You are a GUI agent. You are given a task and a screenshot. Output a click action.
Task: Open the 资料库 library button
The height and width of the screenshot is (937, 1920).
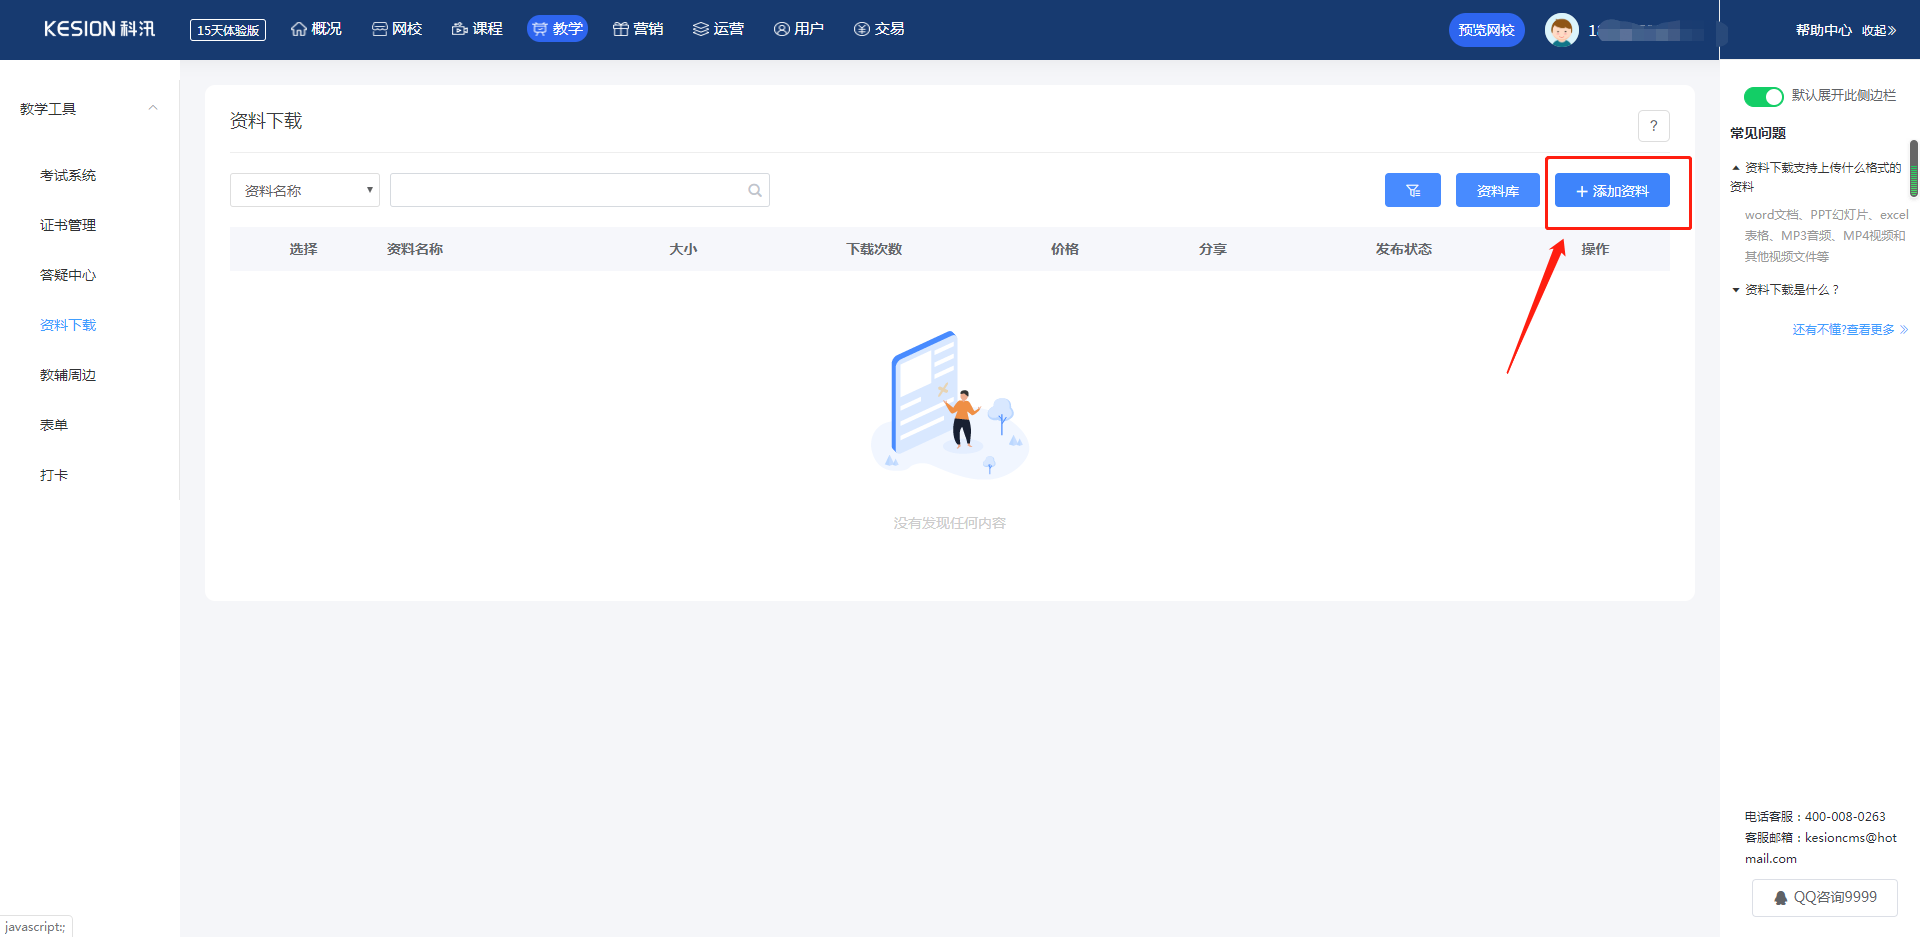(1497, 190)
